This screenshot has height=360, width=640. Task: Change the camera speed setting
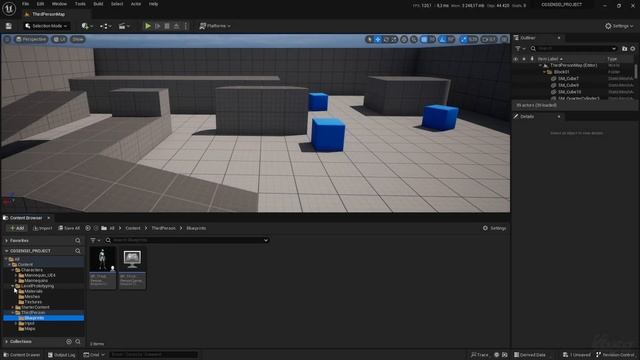[489, 39]
